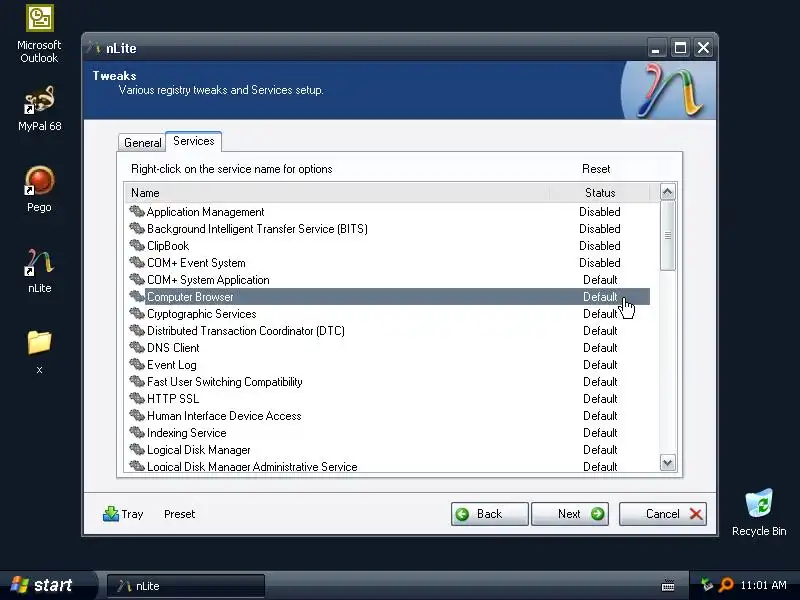This screenshot has height=600, width=800.
Task: Click Default status of Computer Browser
Action: pyautogui.click(x=600, y=296)
